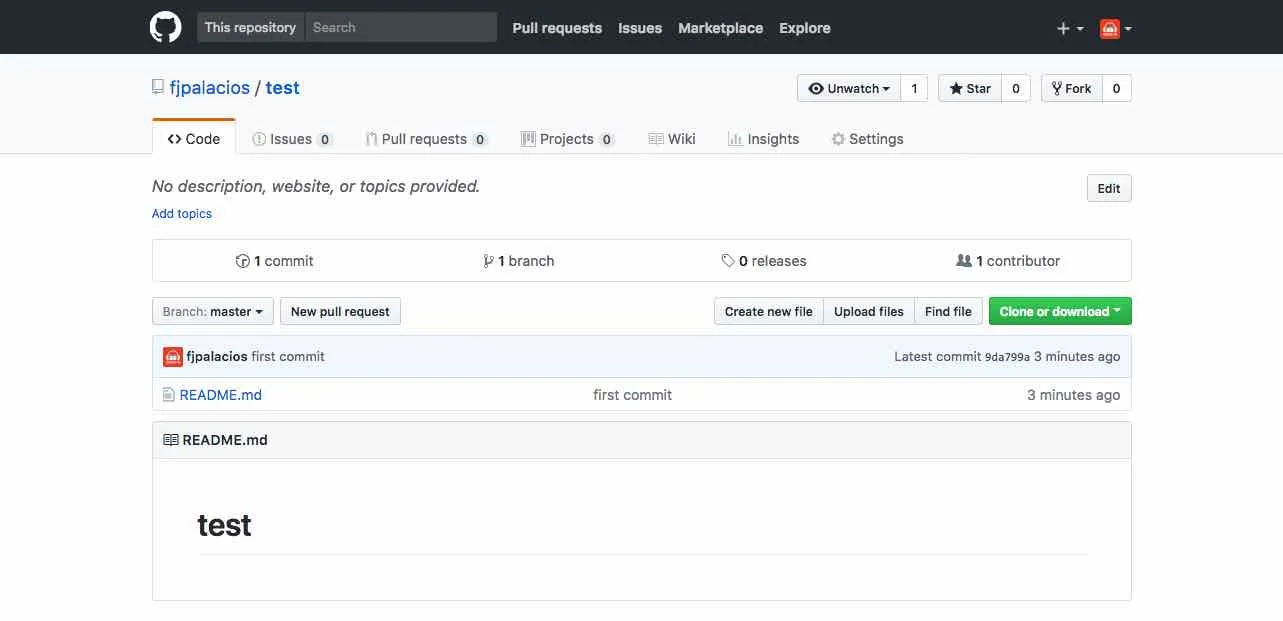Select the Code tab

(194, 138)
